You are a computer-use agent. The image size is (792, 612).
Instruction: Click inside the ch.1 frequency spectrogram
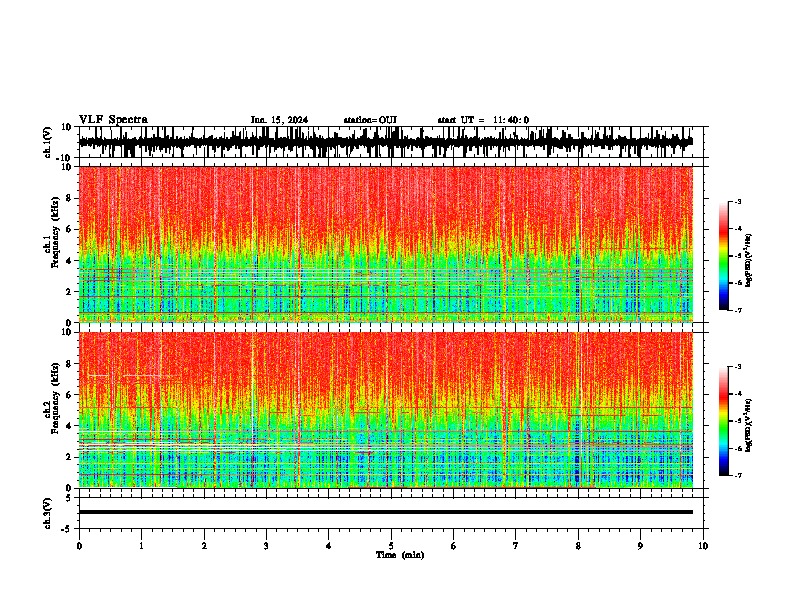pos(386,244)
